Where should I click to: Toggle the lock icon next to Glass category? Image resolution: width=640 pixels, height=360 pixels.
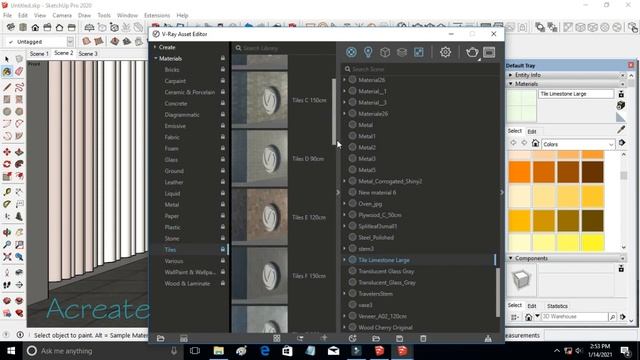point(223,159)
